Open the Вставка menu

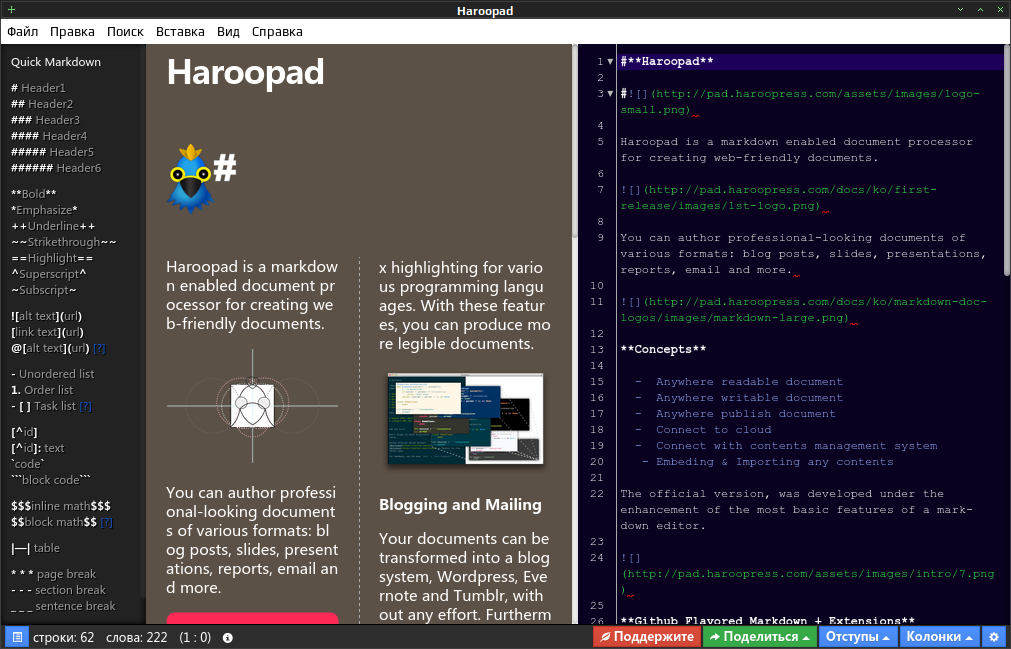tap(180, 32)
